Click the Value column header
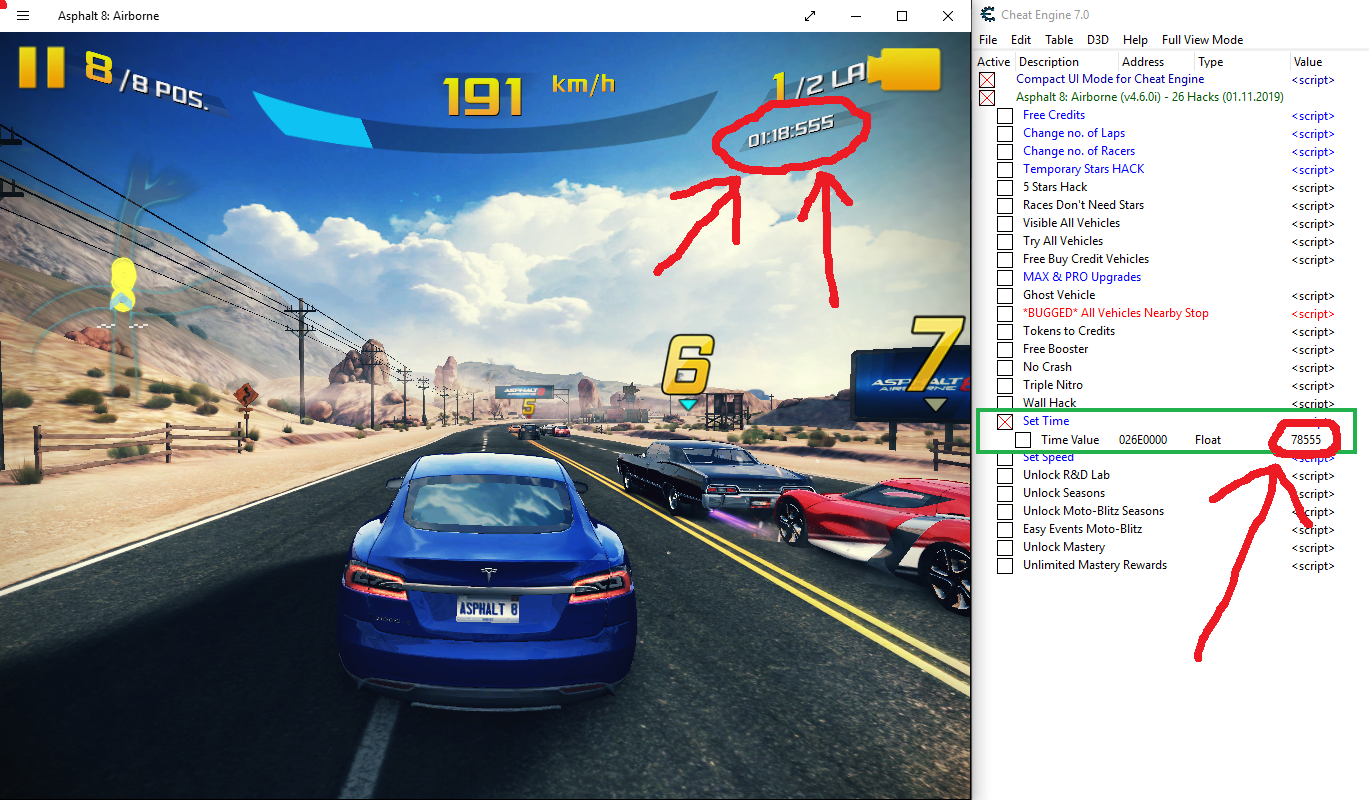1369x800 pixels. click(1307, 62)
